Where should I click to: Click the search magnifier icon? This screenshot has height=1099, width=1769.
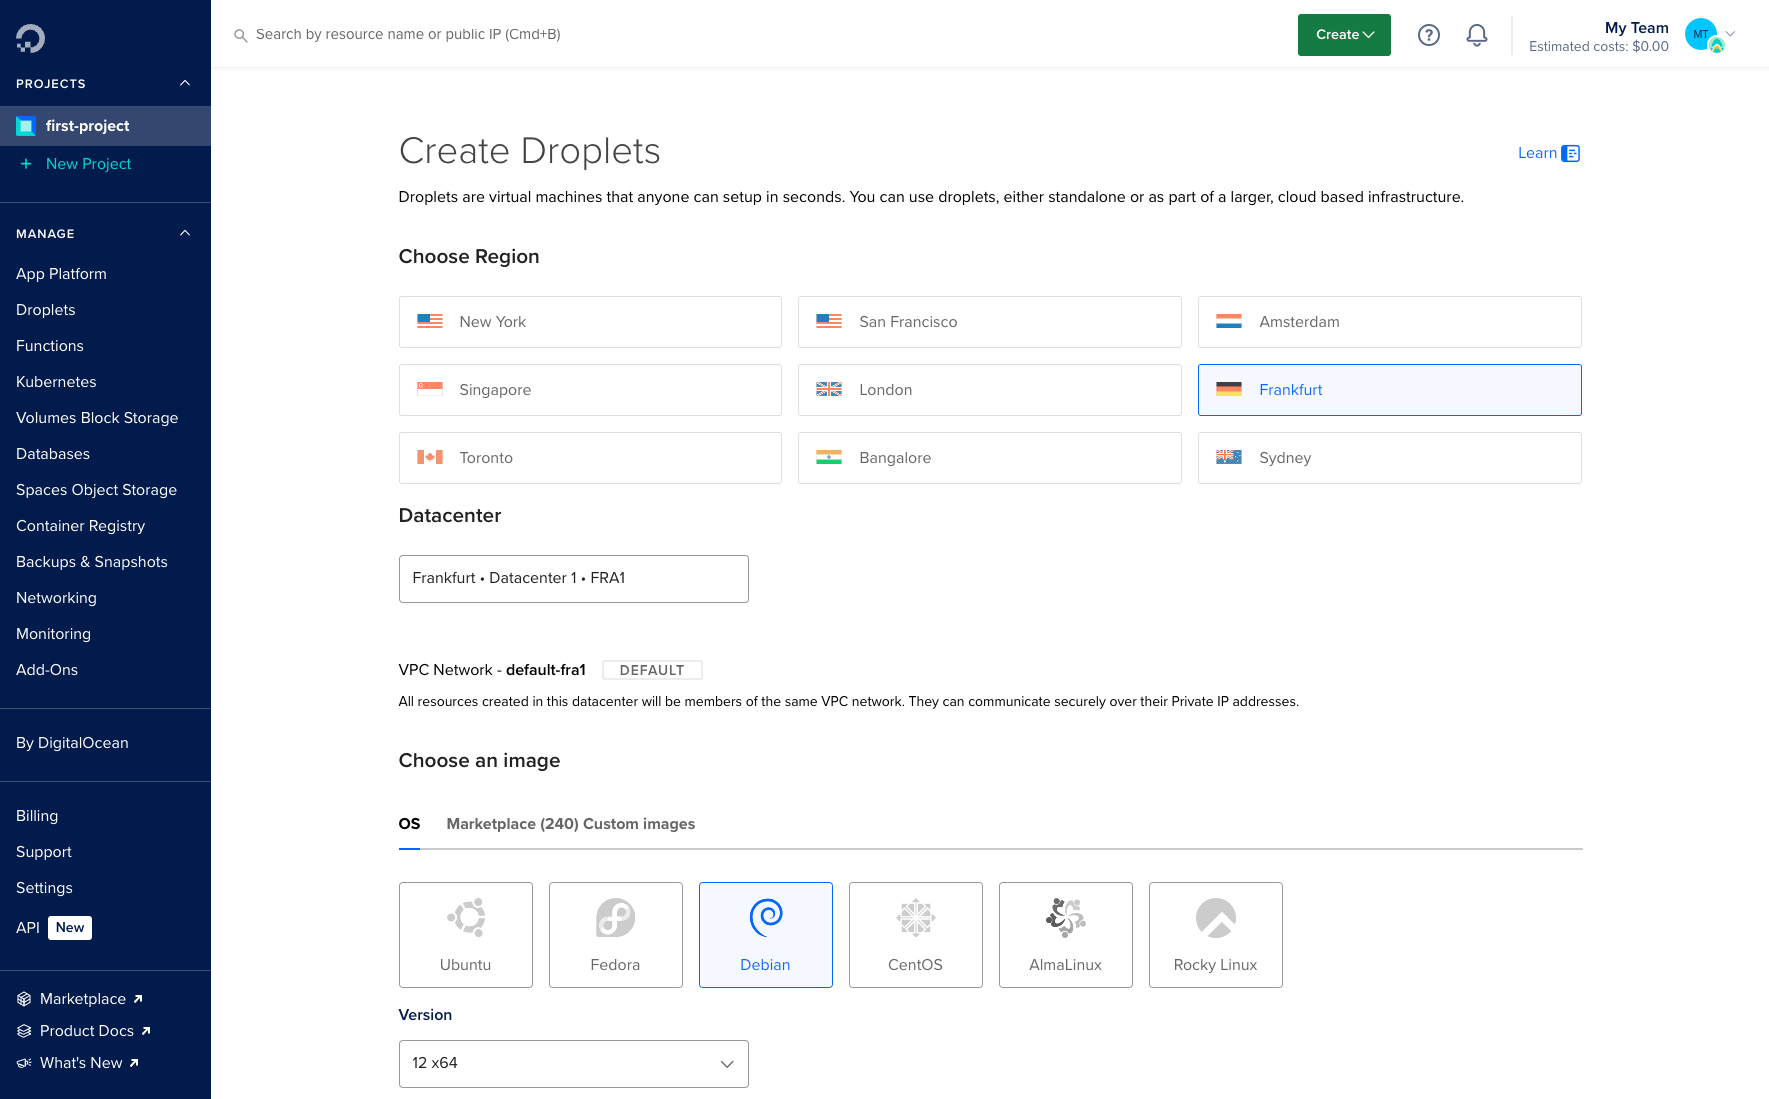coord(240,35)
